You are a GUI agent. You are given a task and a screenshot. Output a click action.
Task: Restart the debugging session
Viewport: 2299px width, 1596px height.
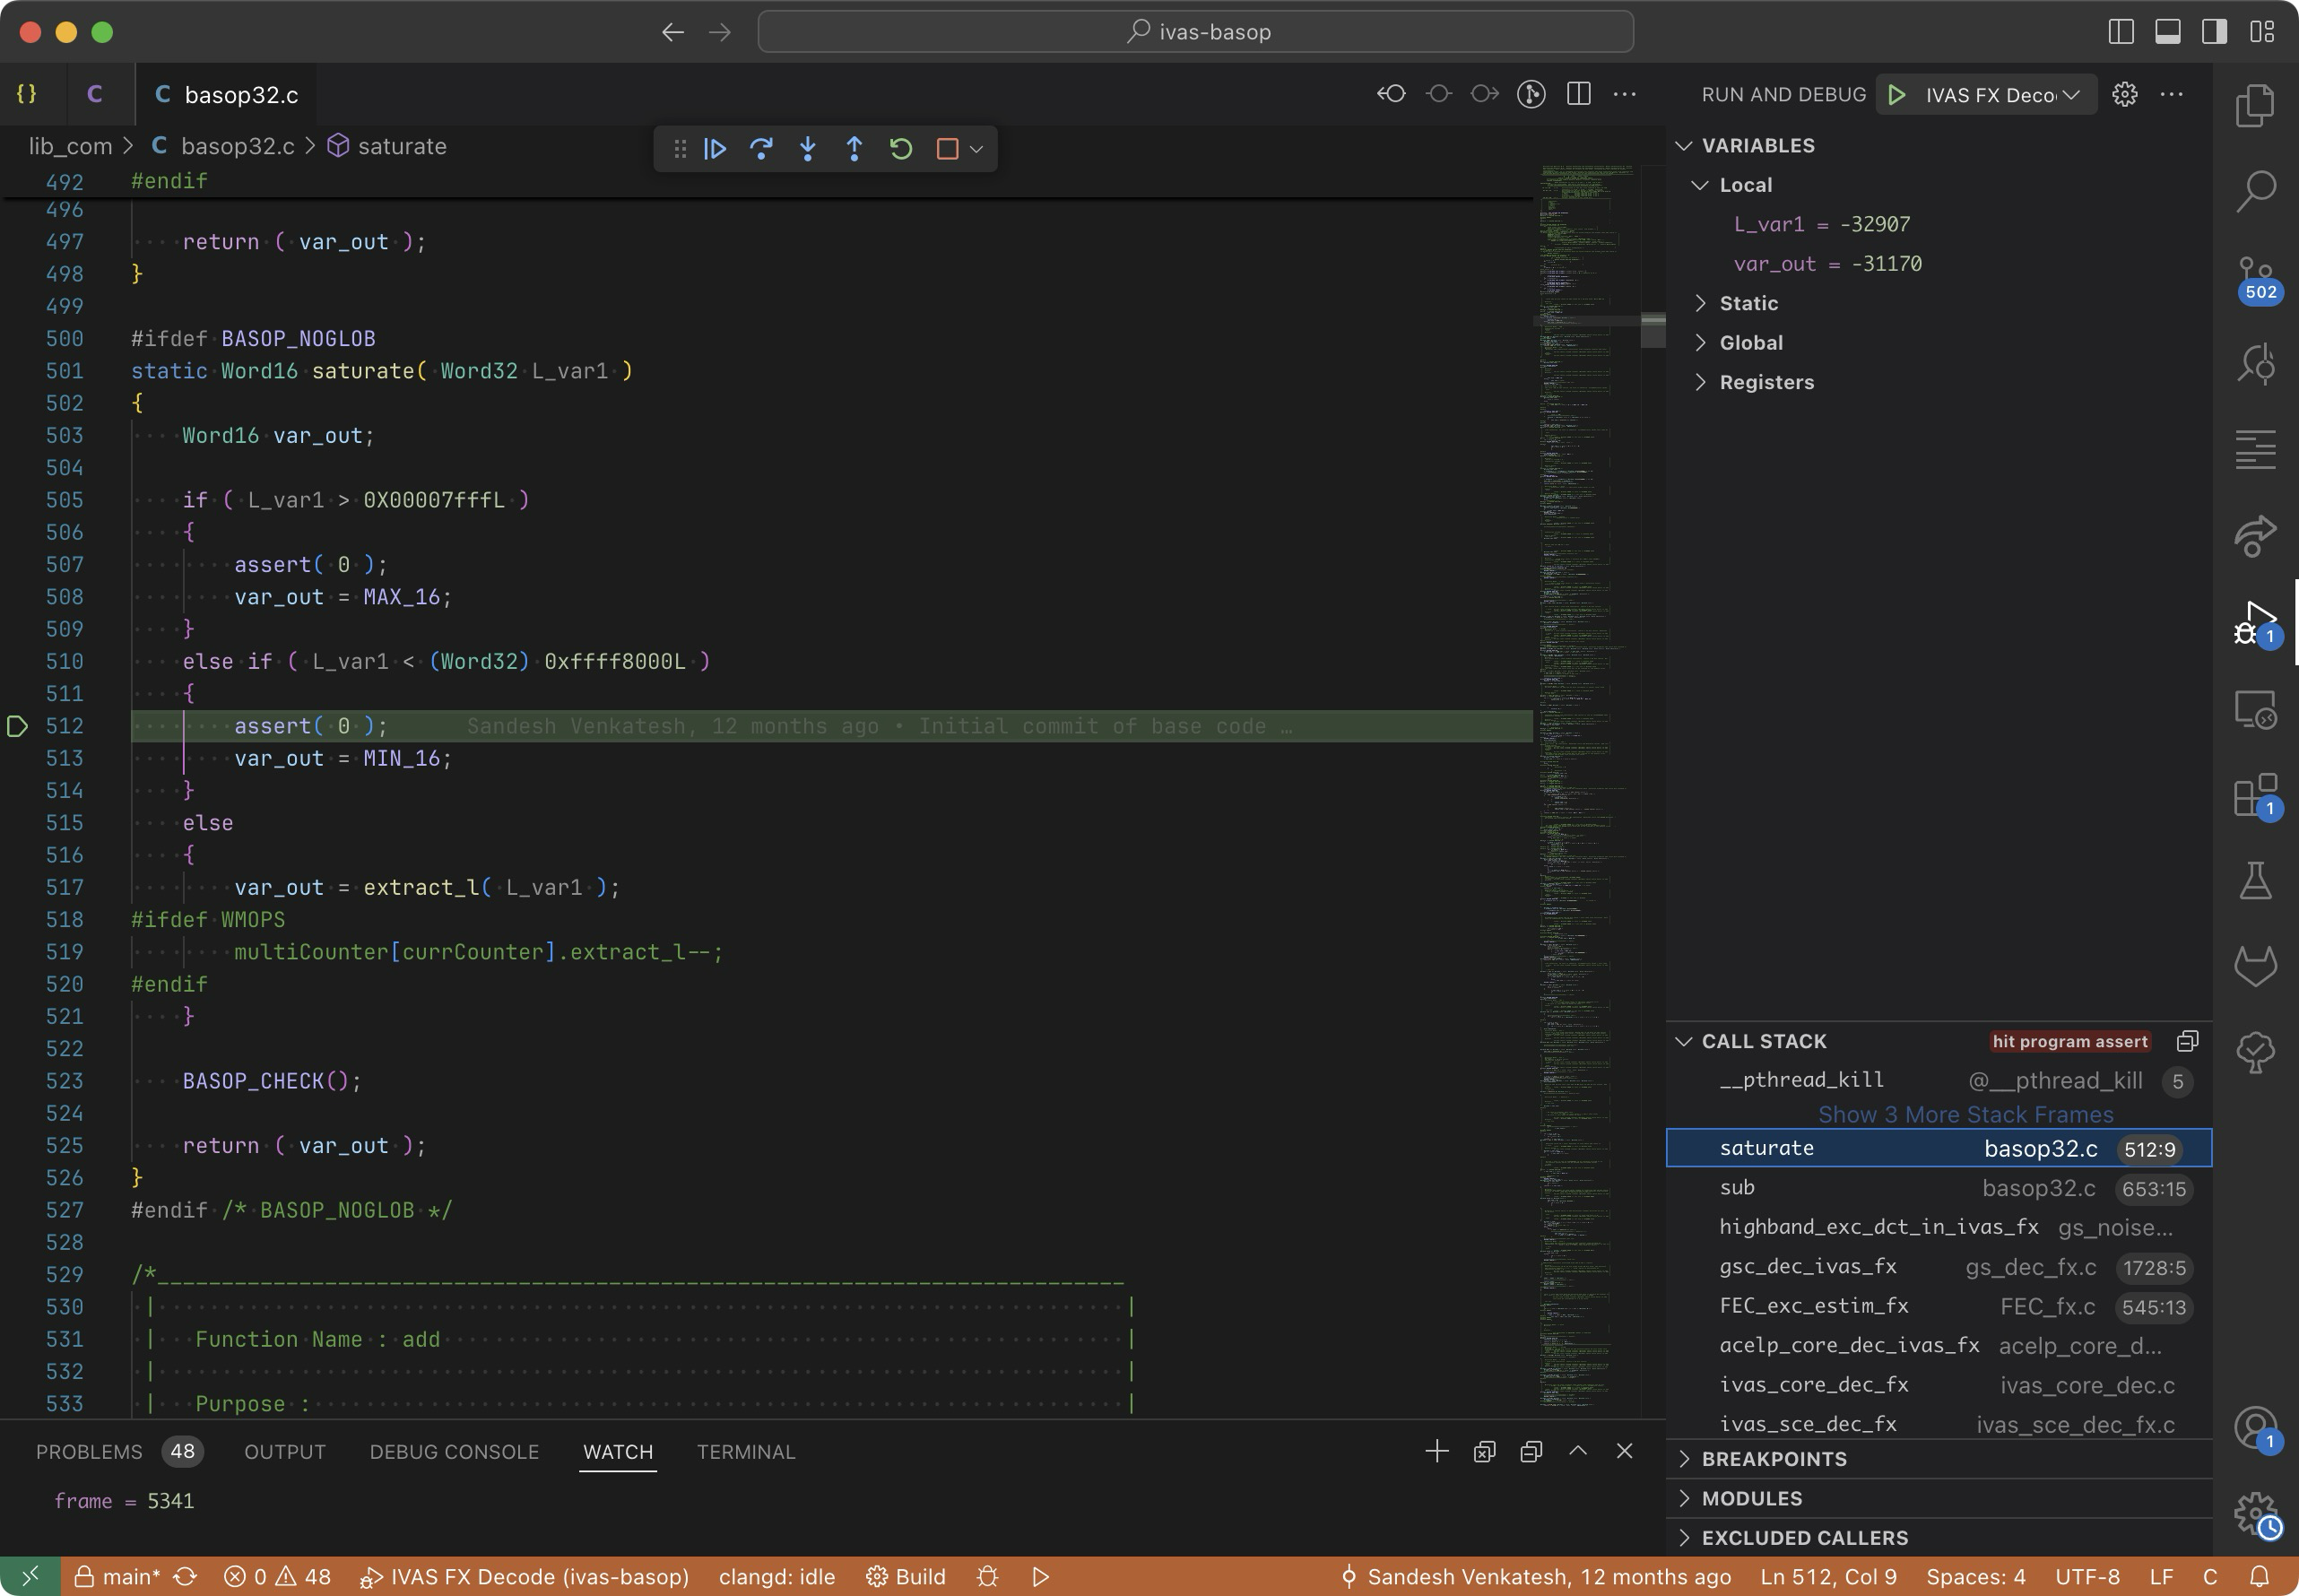pyautogui.click(x=901, y=149)
